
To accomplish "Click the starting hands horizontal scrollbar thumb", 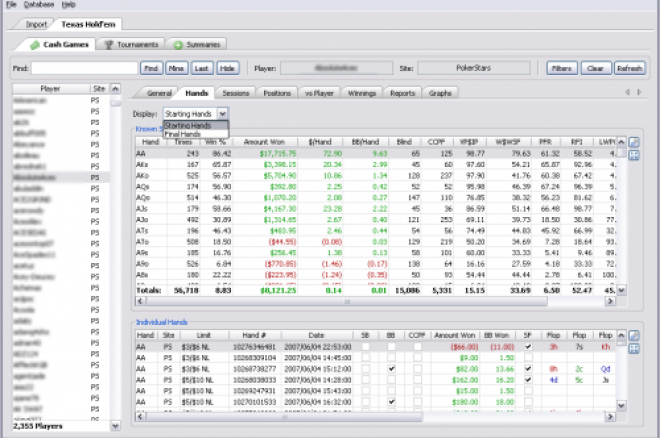I will (x=346, y=301).
